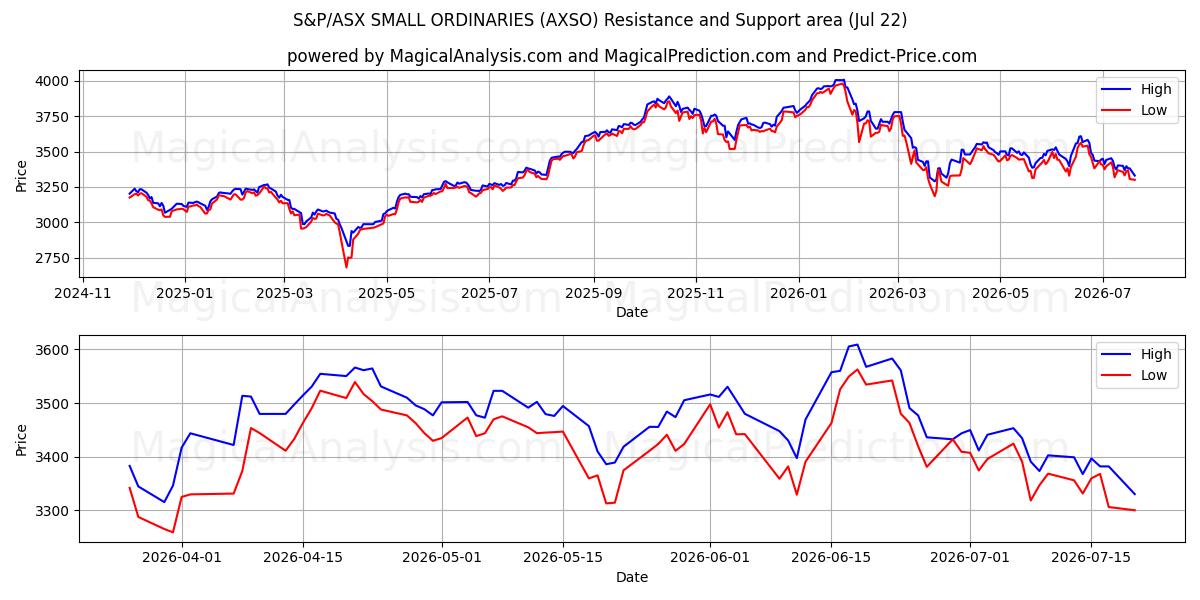Image resolution: width=1200 pixels, height=600 pixels.
Task: Click the 2026-06-01 date tick label
Action: tap(710, 558)
